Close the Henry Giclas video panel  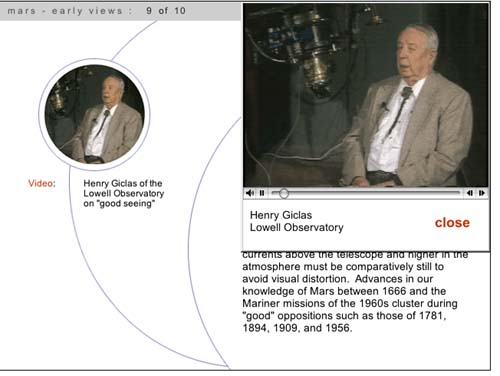[x=452, y=223]
